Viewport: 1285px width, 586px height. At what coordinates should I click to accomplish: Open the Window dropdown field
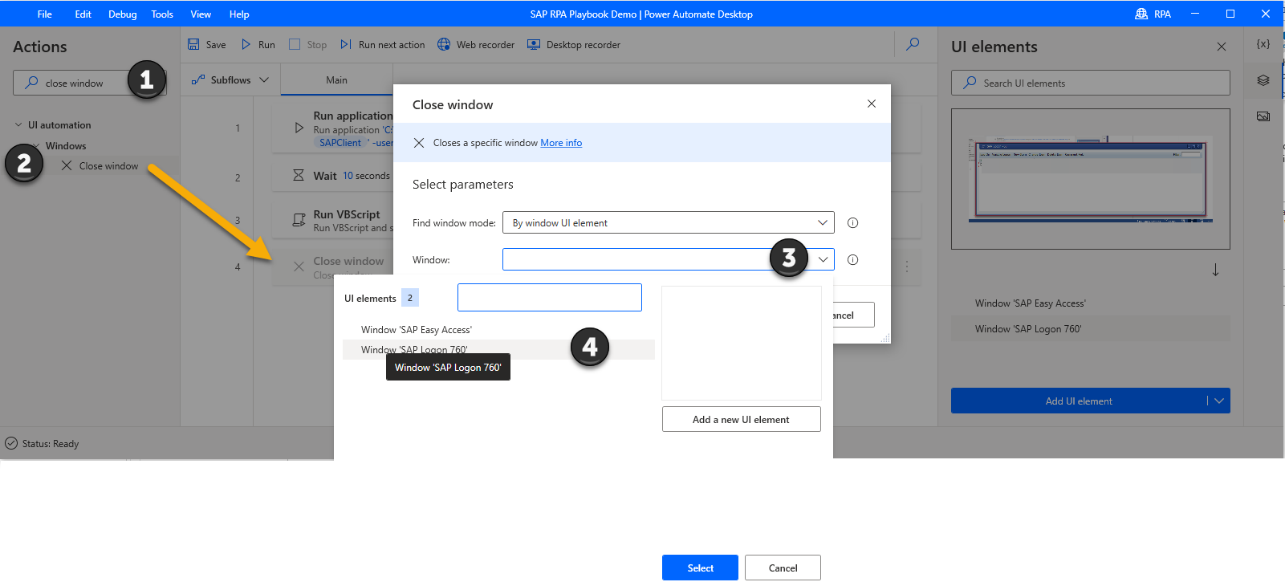668,260
